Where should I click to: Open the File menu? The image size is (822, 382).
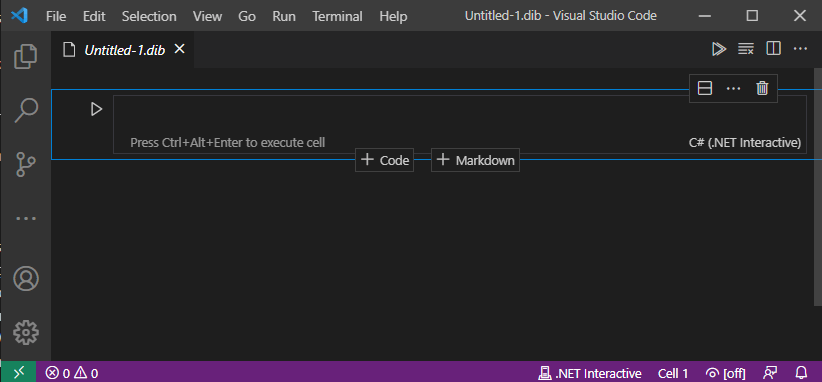(x=56, y=16)
